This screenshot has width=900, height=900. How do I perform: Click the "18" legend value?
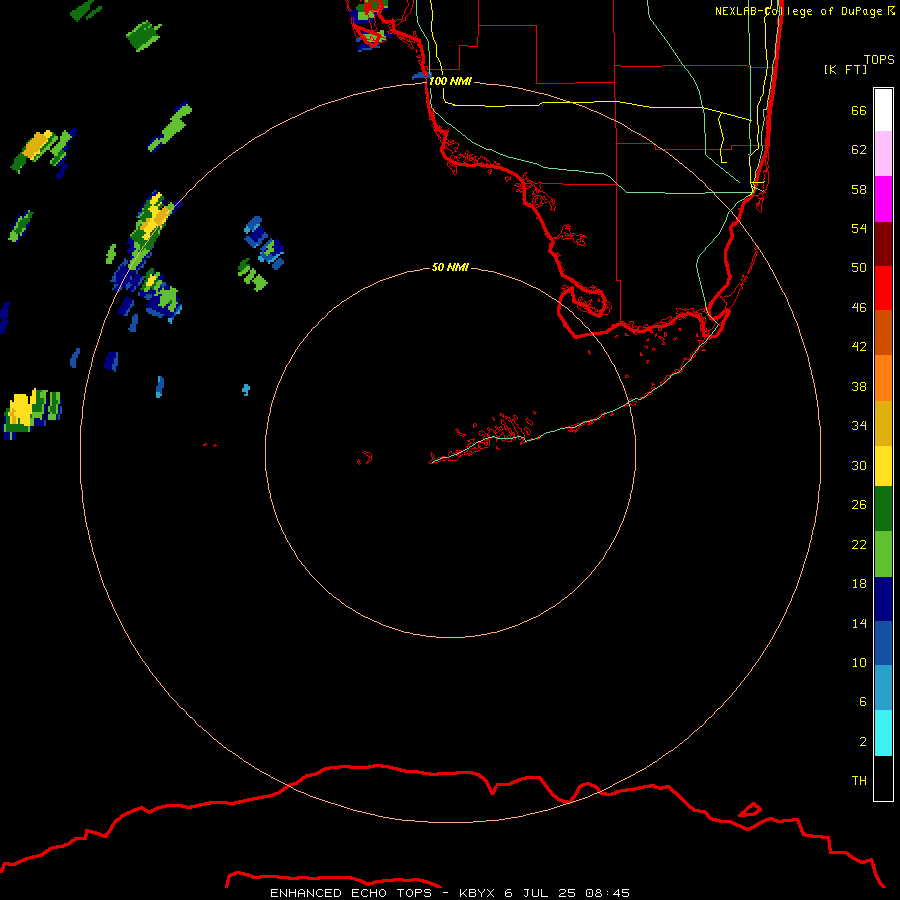(x=859, y=584)
